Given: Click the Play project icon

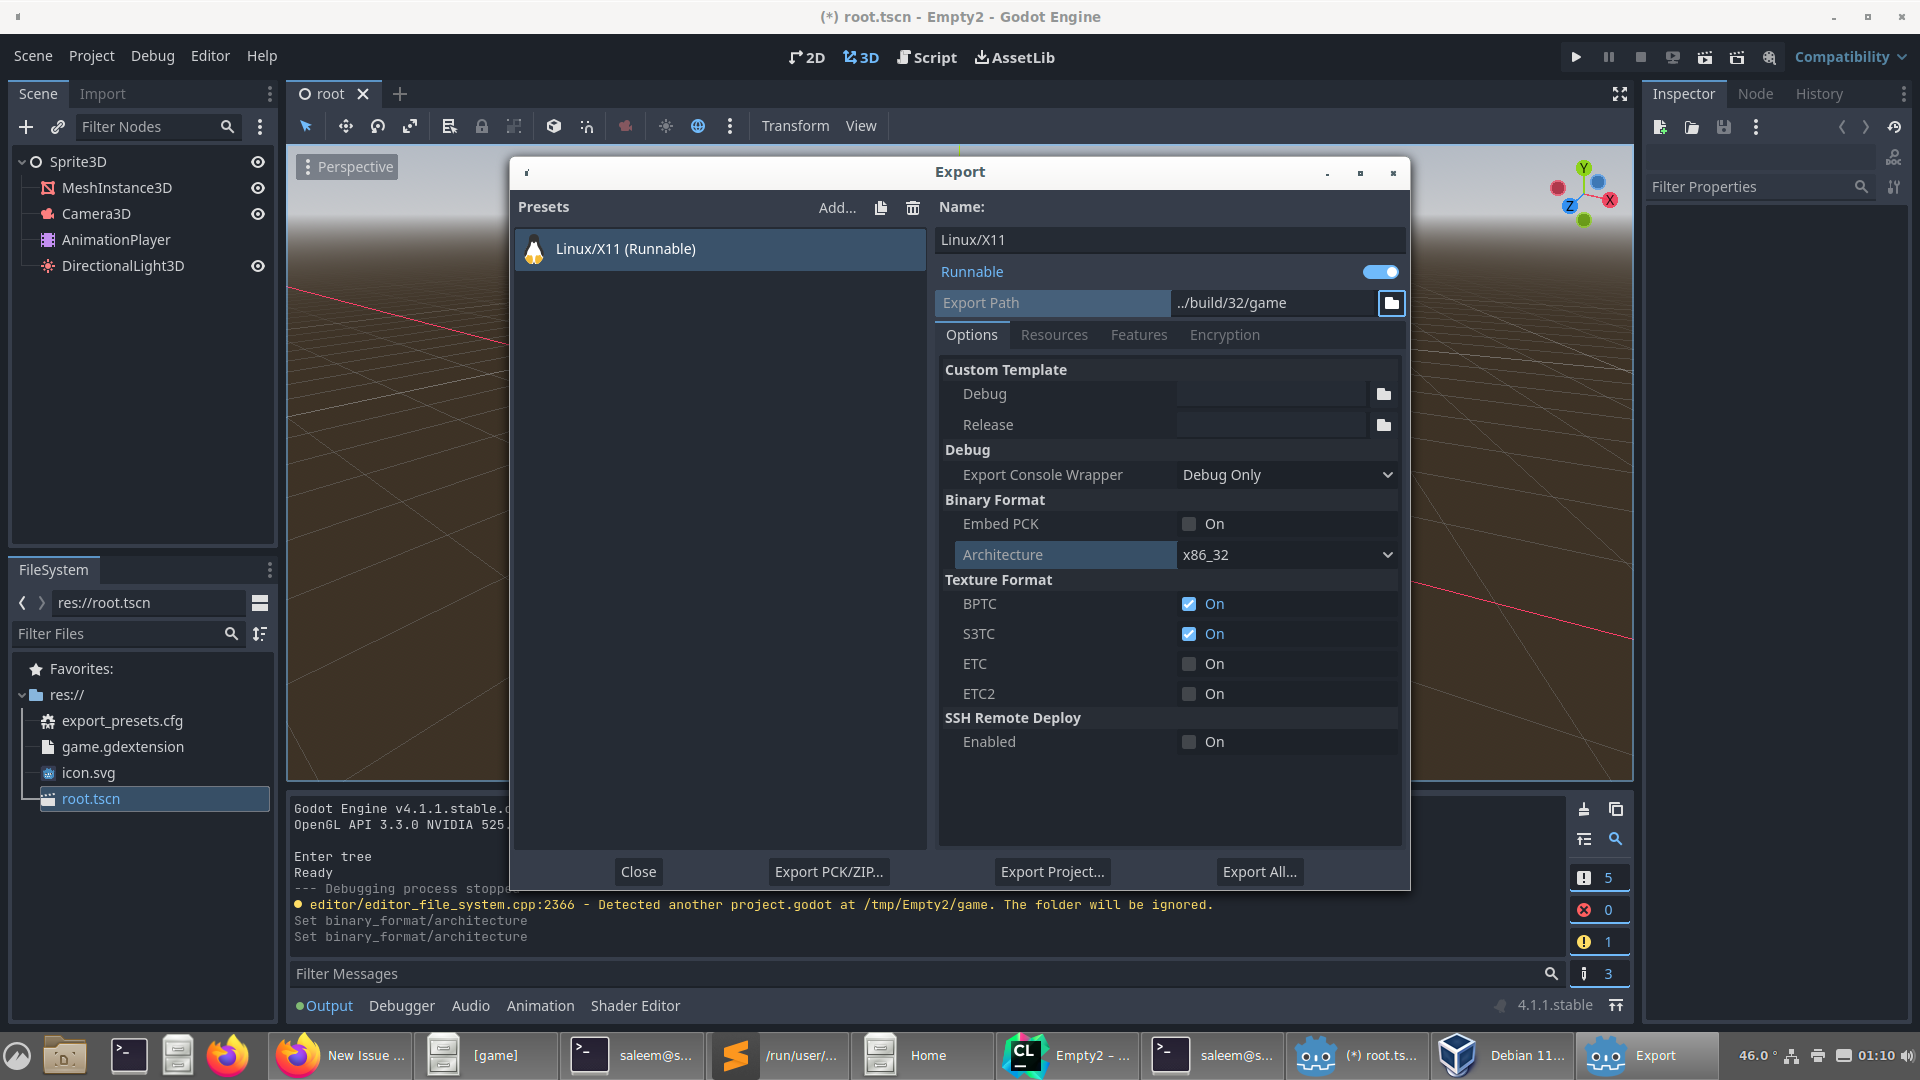Looking at the screenshot, I should (1576, 57).
